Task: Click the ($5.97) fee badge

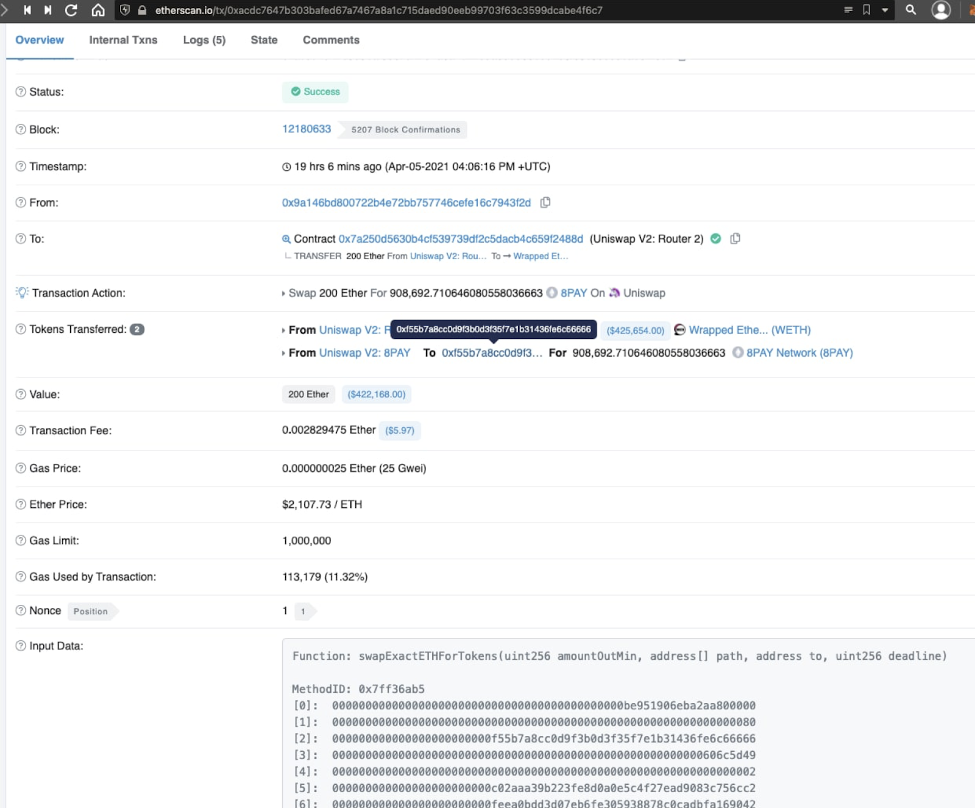Action: pyautogui.click(x=399, y=430)
